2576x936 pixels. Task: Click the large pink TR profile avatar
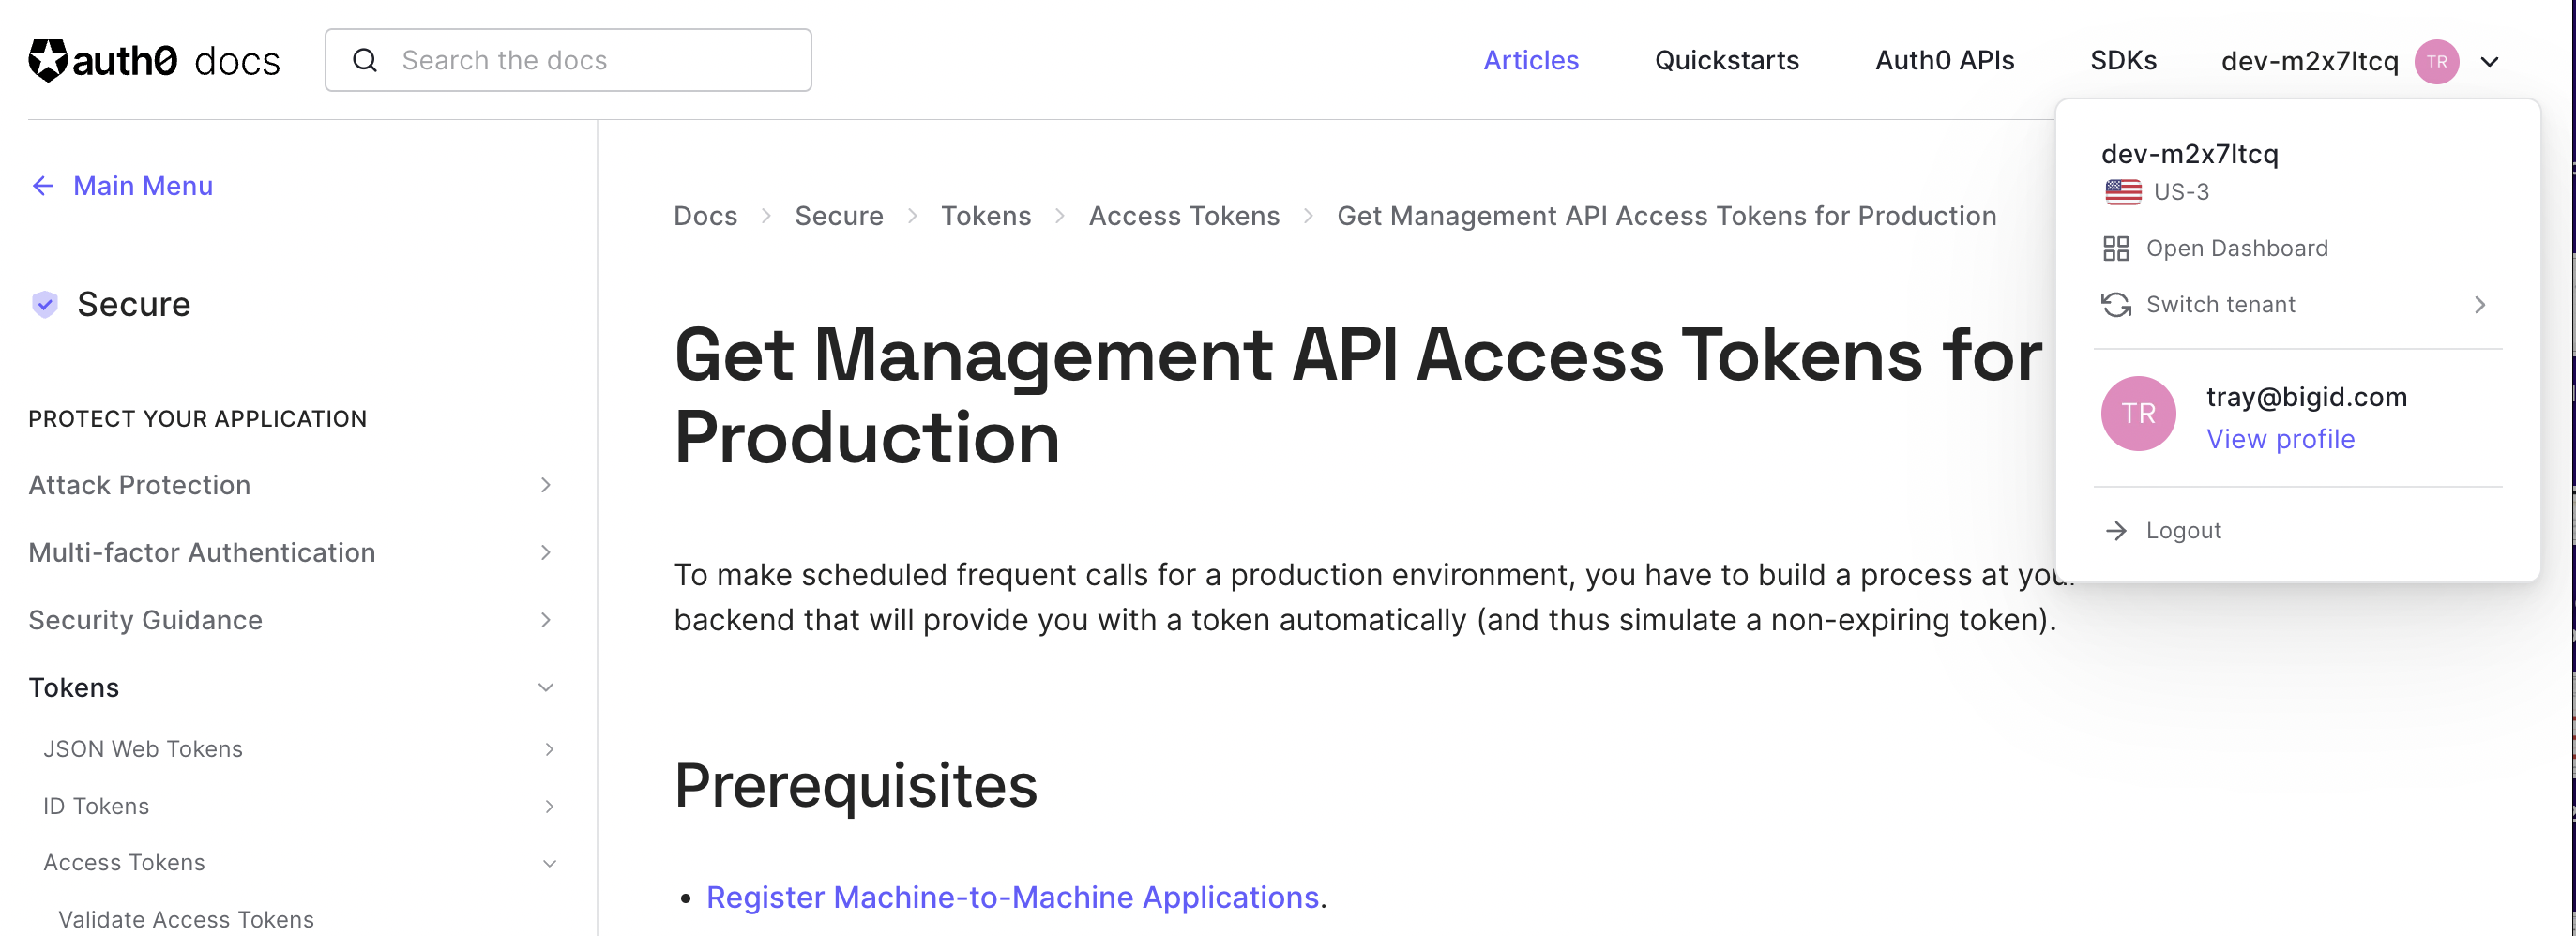(2137, 414)
